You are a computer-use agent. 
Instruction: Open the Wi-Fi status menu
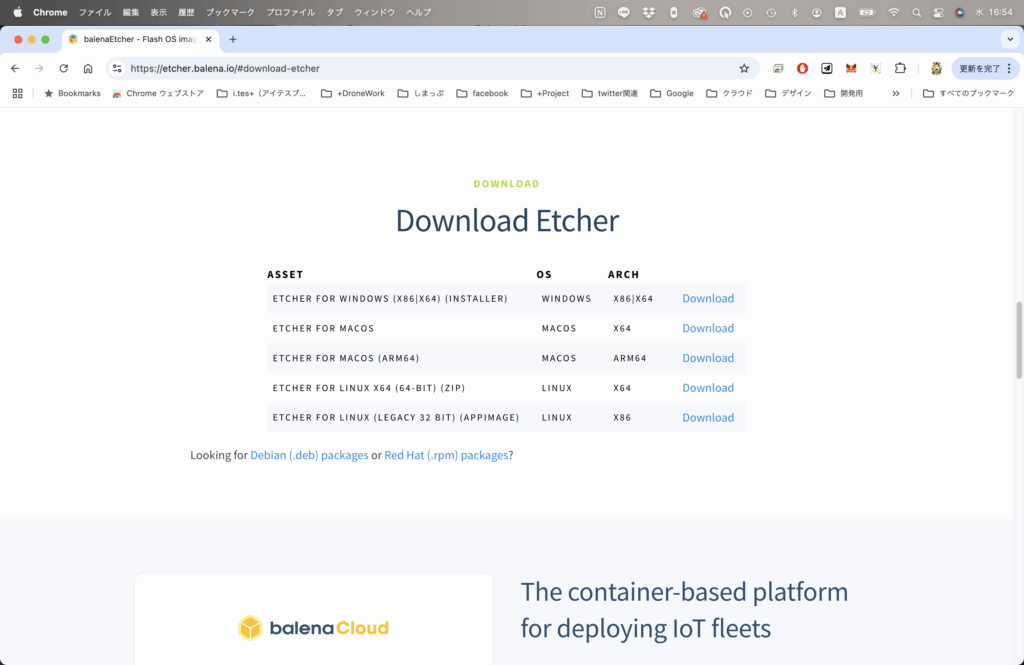(x=893, y=12)
